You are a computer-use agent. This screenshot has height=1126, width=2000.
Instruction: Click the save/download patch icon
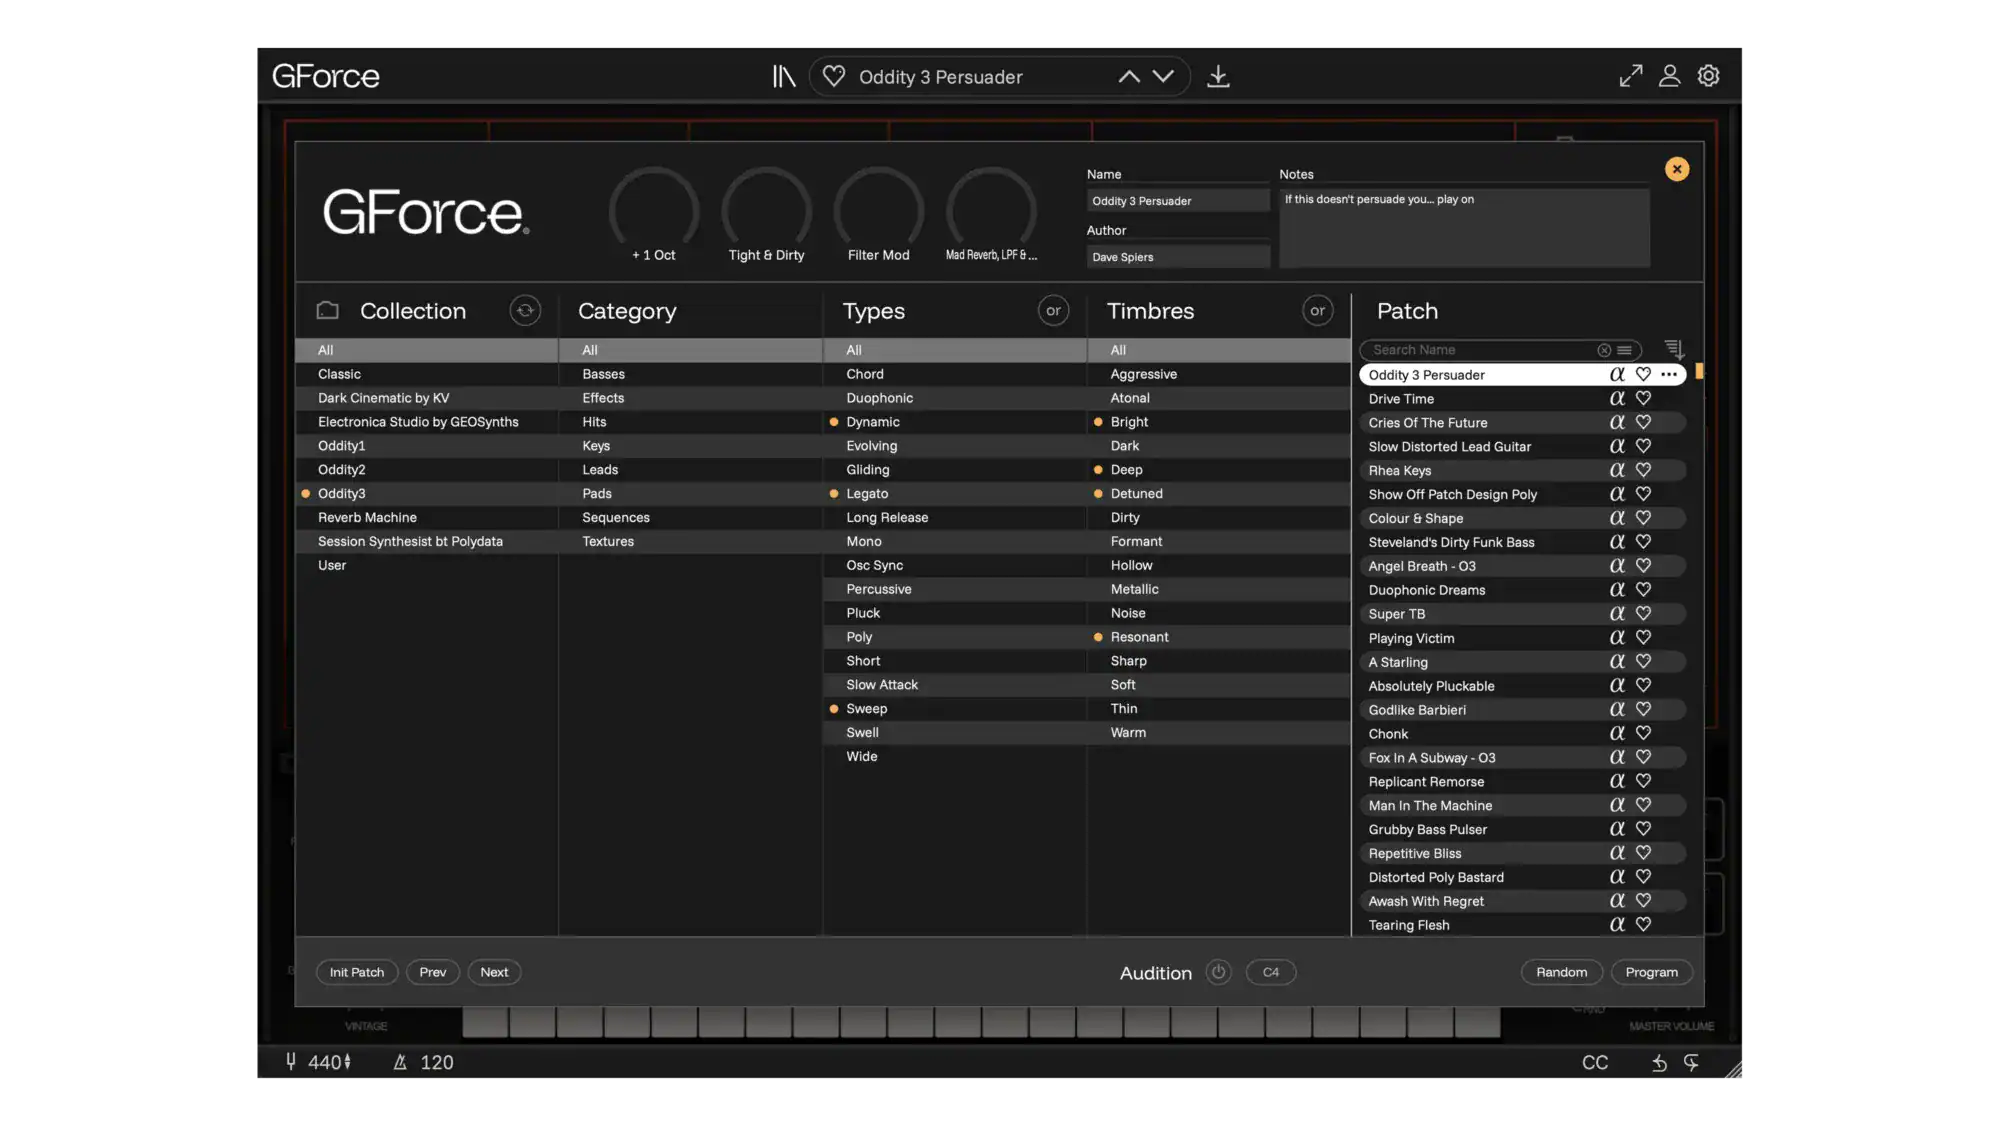pos(1218,76)
